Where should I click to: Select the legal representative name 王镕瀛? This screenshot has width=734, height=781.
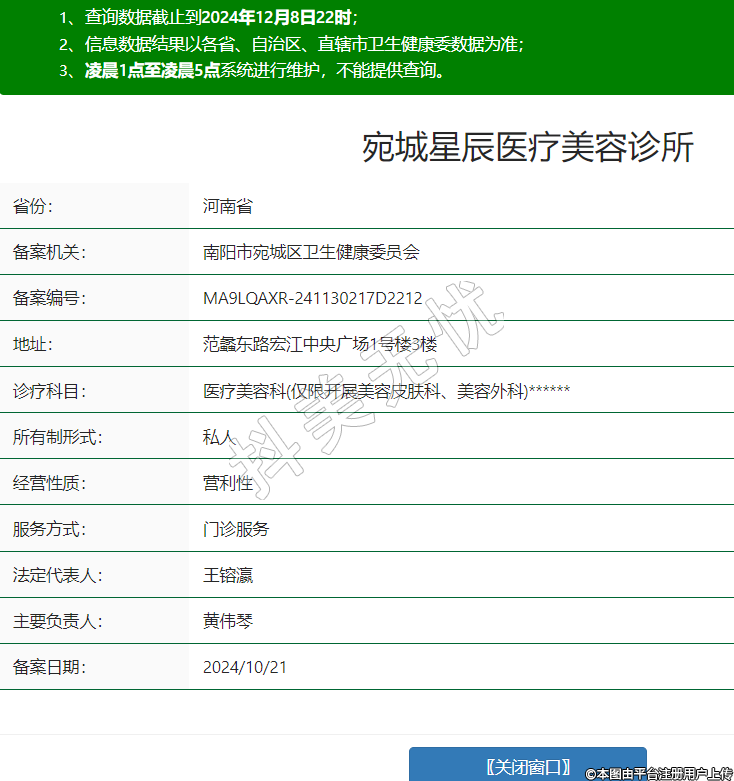coord(227,575)
